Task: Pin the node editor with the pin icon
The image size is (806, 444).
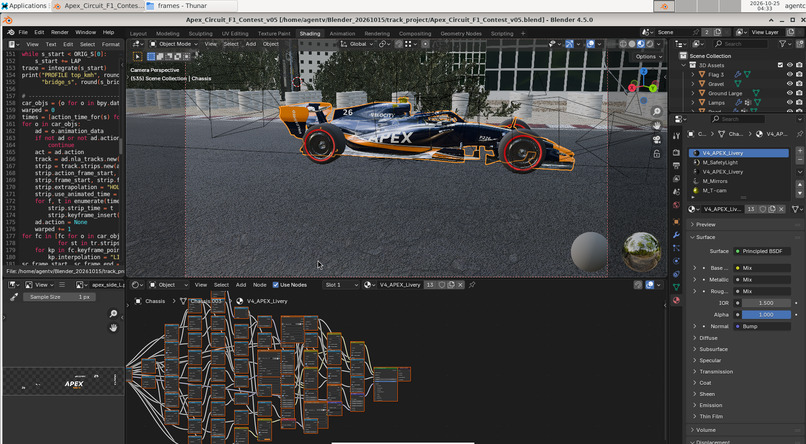Action: [x=472, y=285]
